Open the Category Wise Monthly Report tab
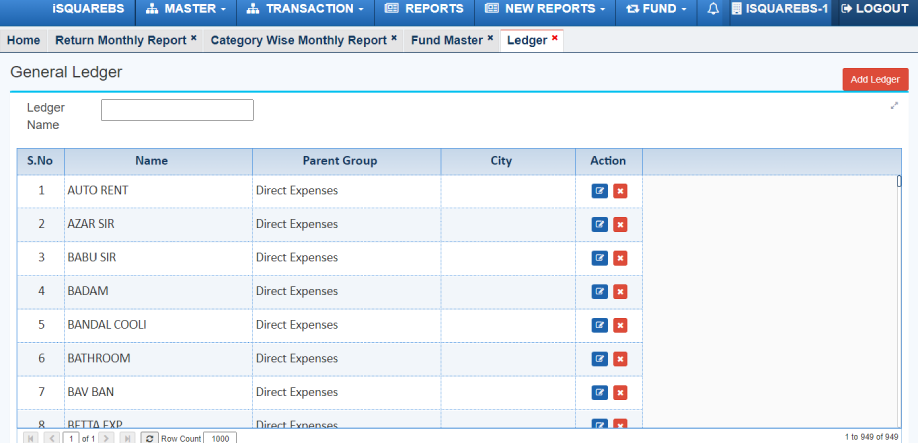The image size is (918, 443). click(298, 41)
